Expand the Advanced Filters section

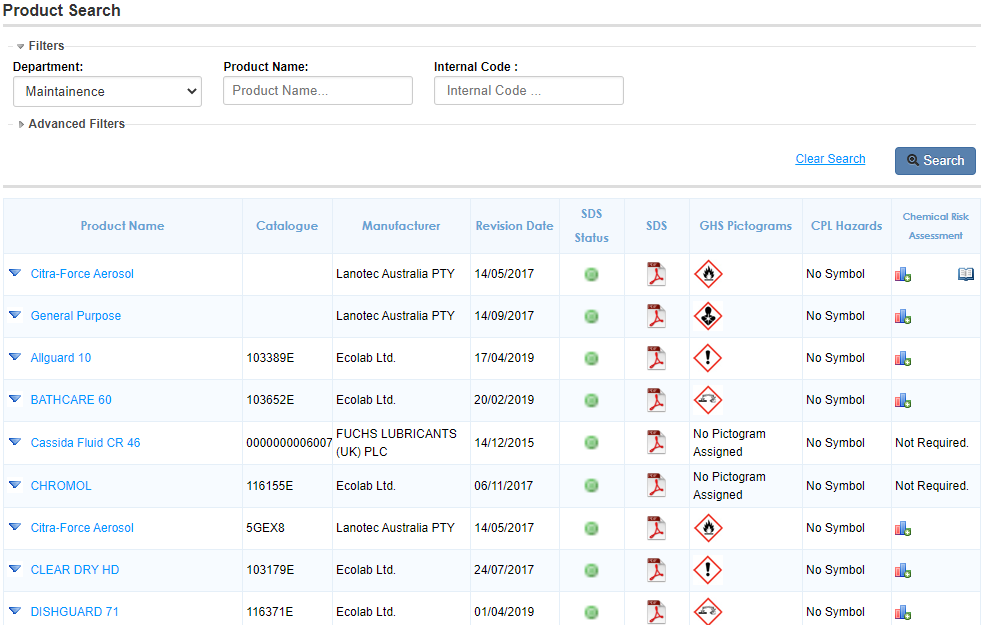[x=76, y=124]
